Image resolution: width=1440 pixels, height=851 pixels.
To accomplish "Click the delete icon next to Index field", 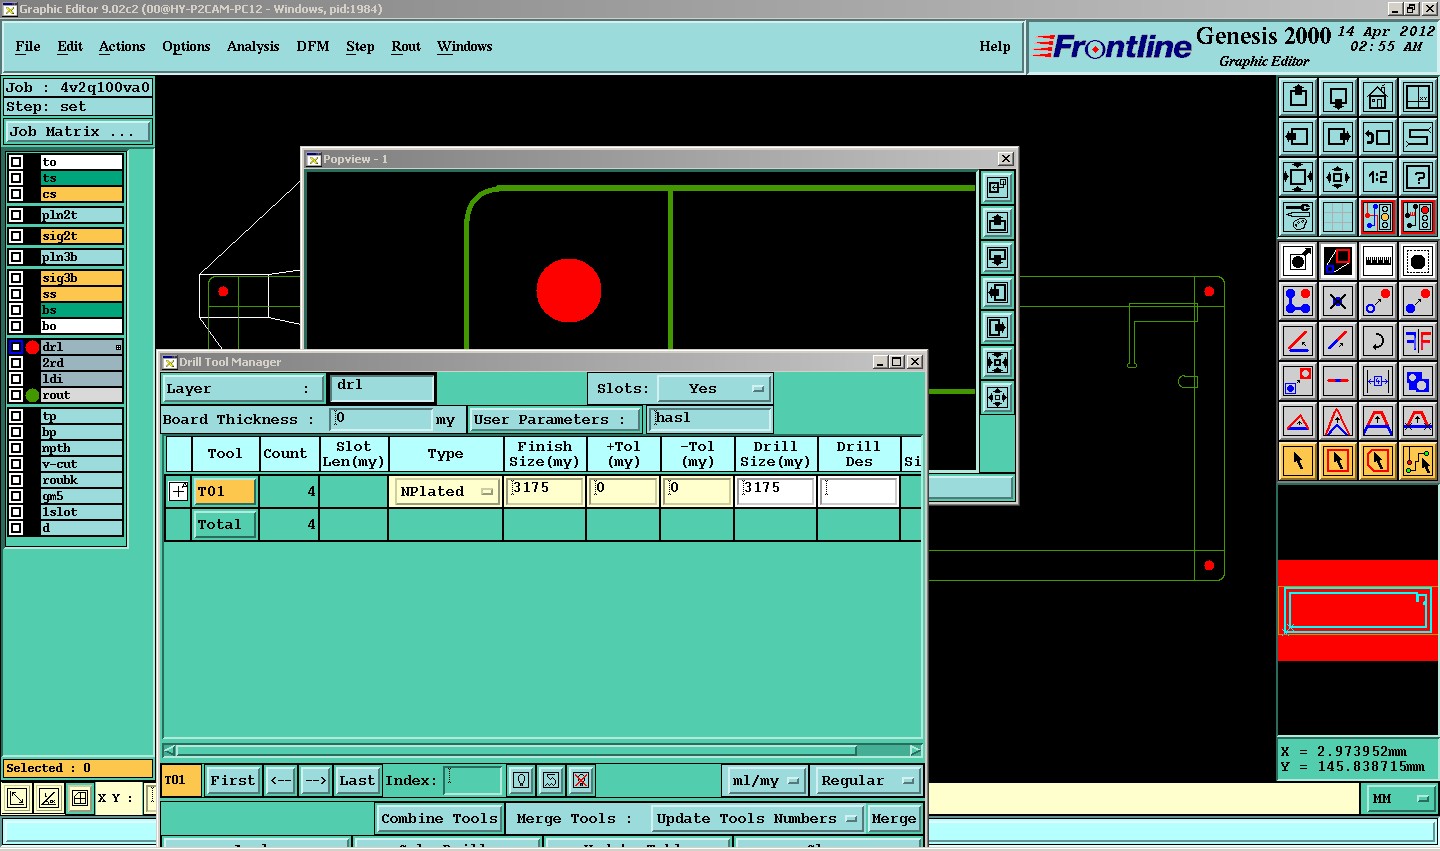I will point(581,780).
